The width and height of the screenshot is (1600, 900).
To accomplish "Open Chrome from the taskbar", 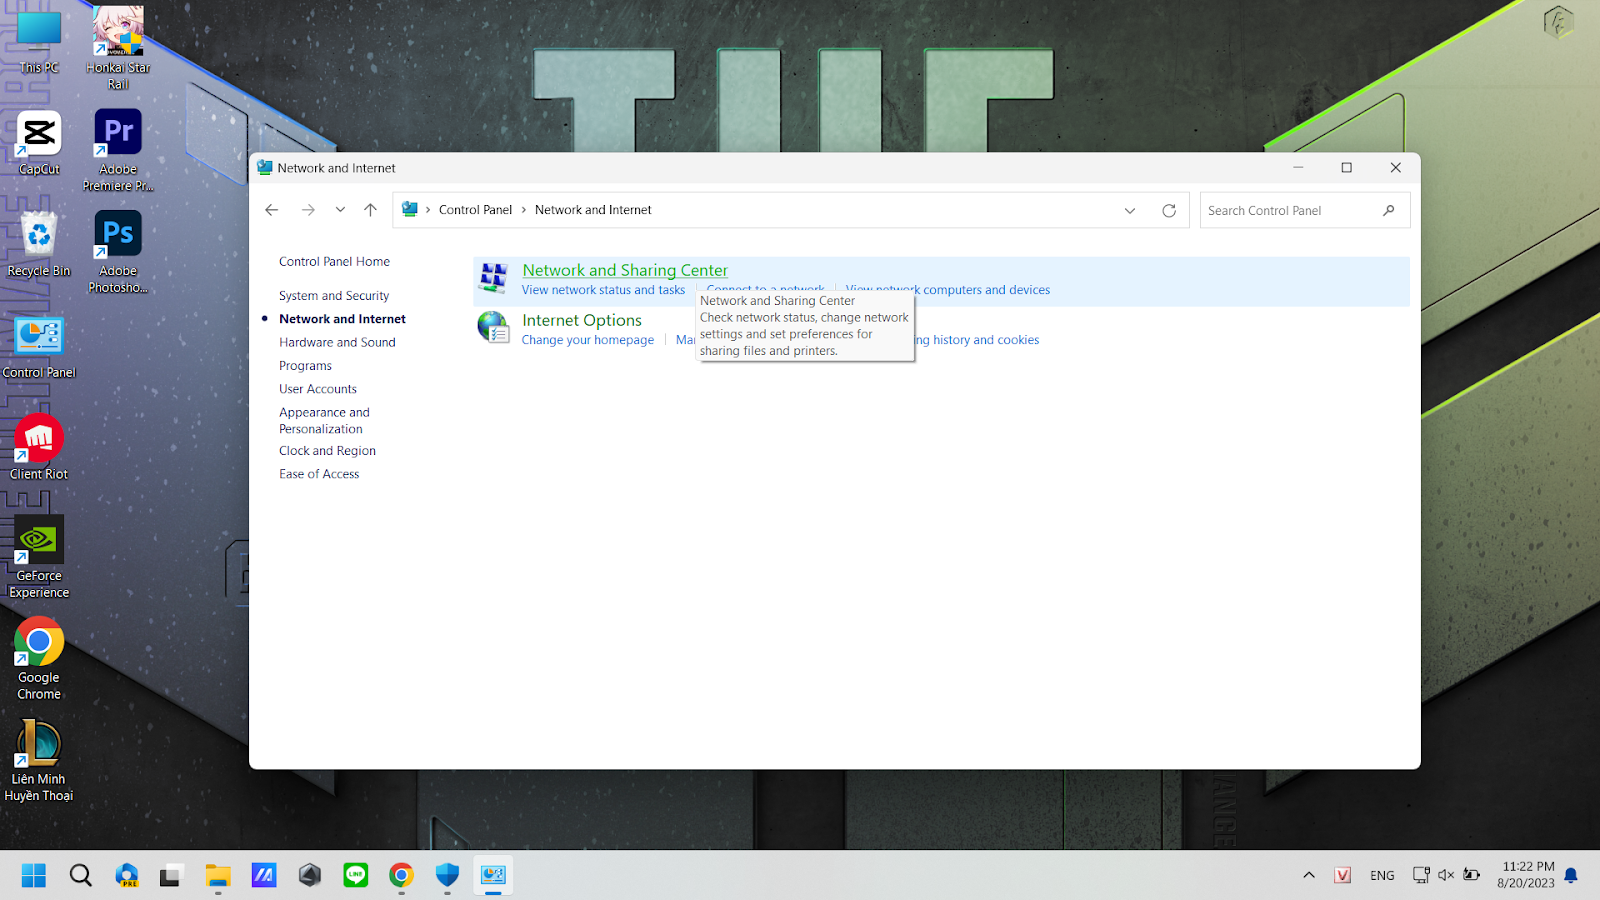I will 401,875.
